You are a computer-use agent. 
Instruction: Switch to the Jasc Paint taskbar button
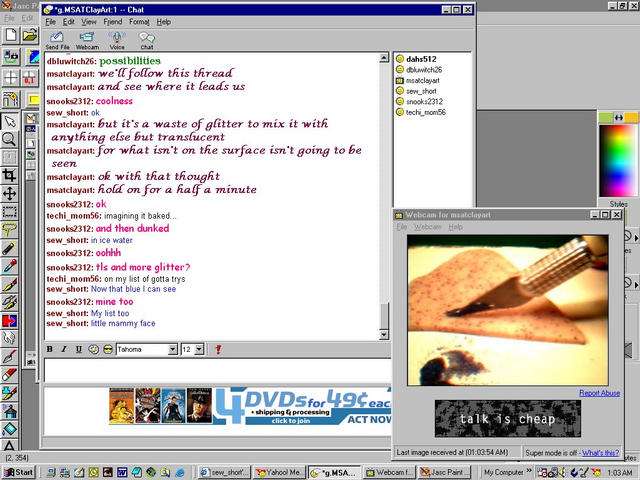click(x=445, y=472)
